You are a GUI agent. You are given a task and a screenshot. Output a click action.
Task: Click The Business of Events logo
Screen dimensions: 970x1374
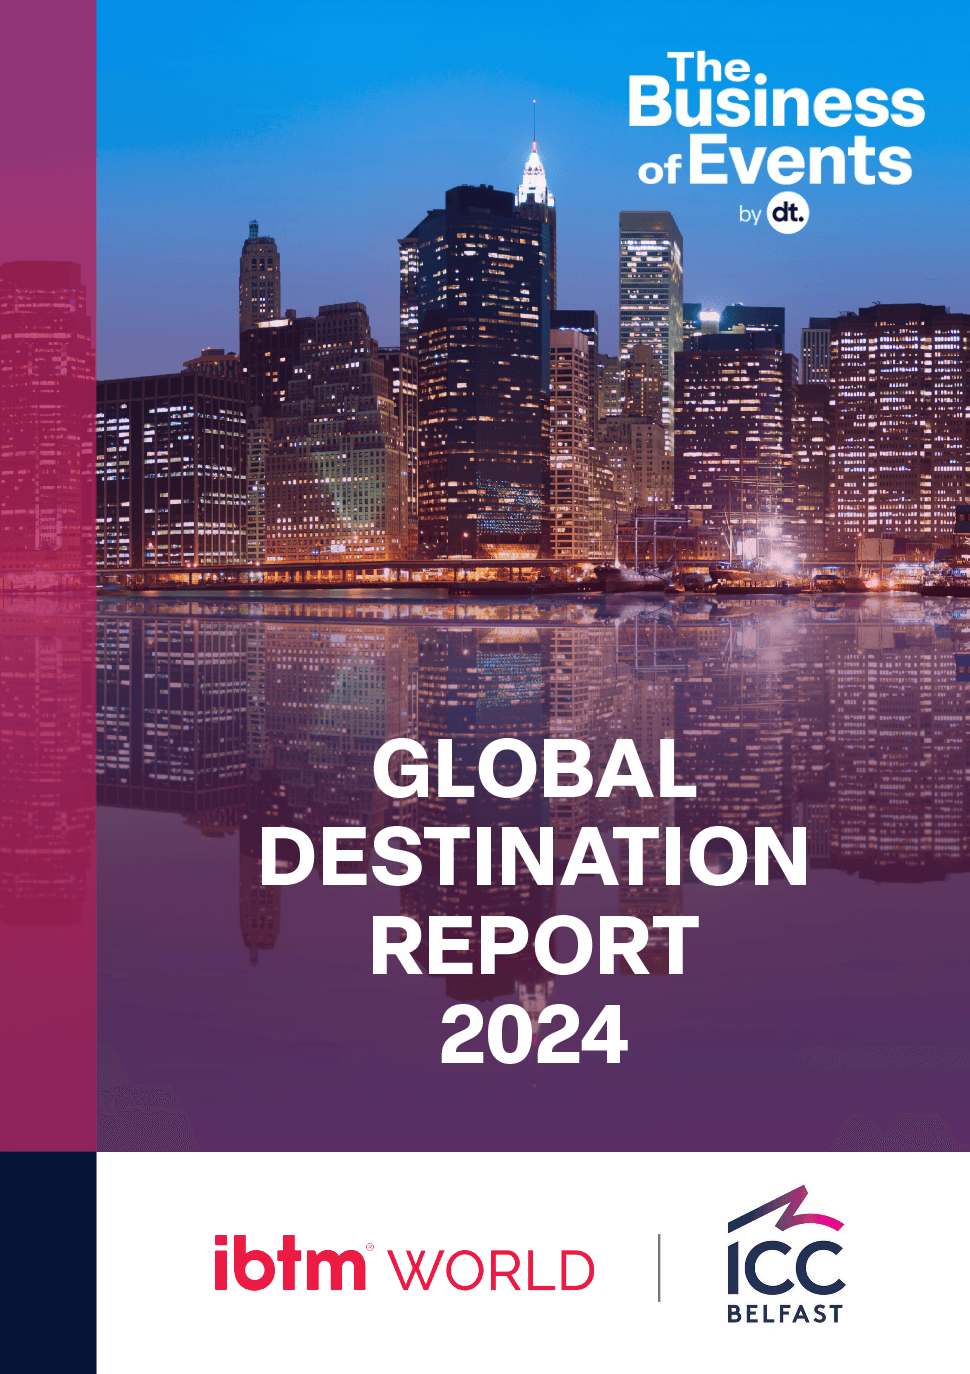pyautogui.click(x=776, y=141)
